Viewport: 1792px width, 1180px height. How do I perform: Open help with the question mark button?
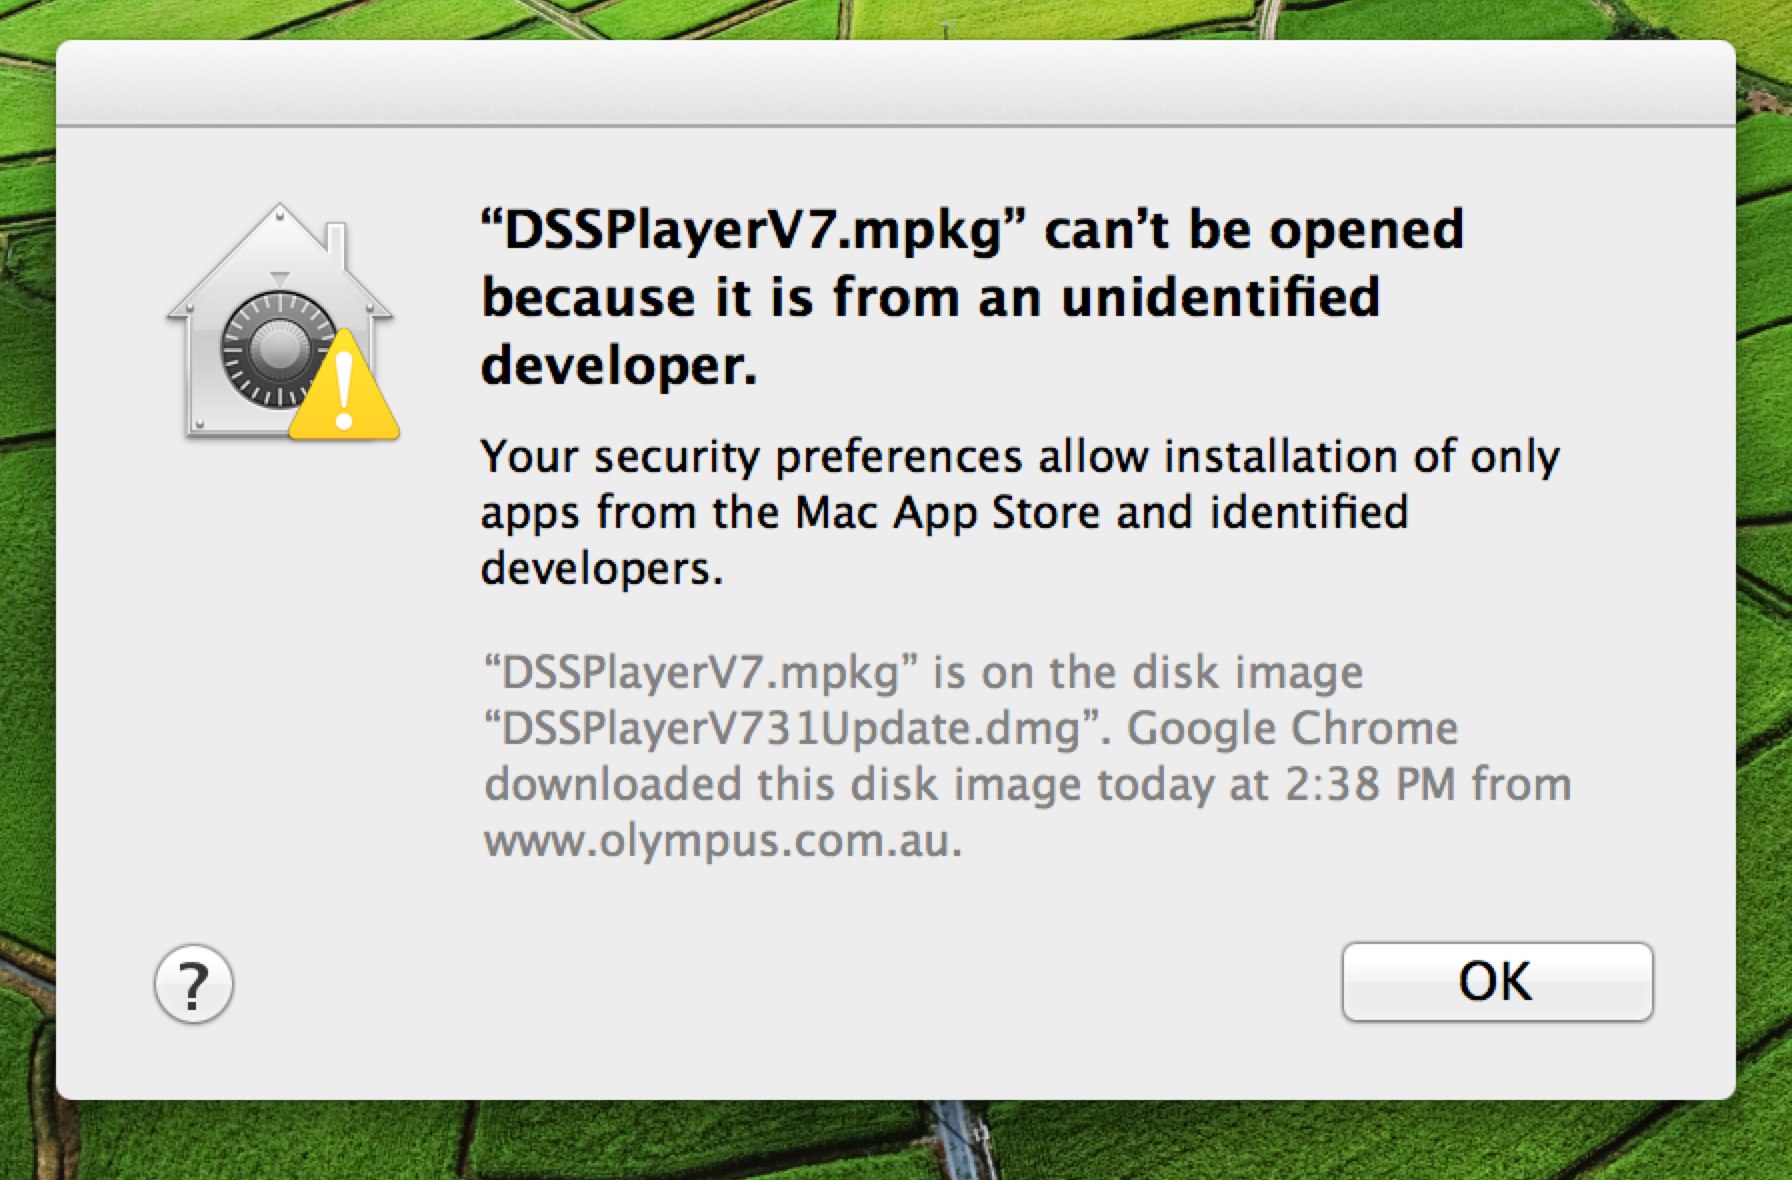coord(194,984)
